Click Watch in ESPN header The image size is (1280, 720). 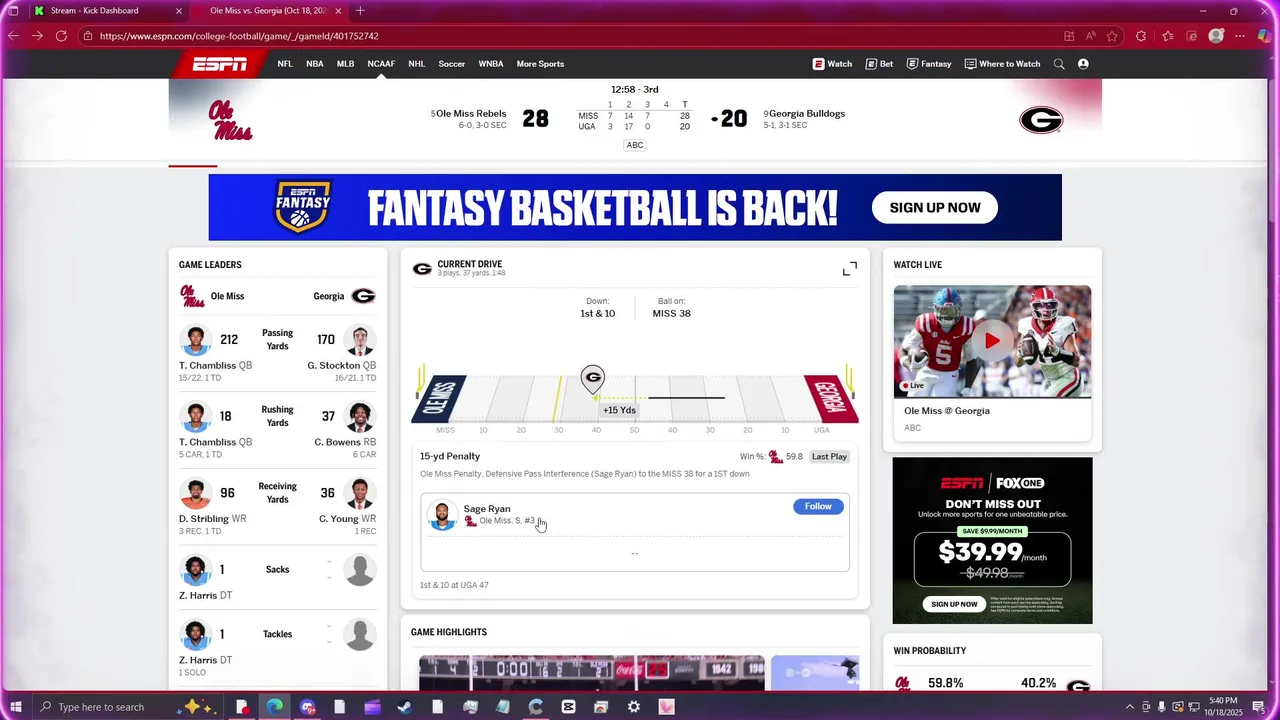coord(832,64)
